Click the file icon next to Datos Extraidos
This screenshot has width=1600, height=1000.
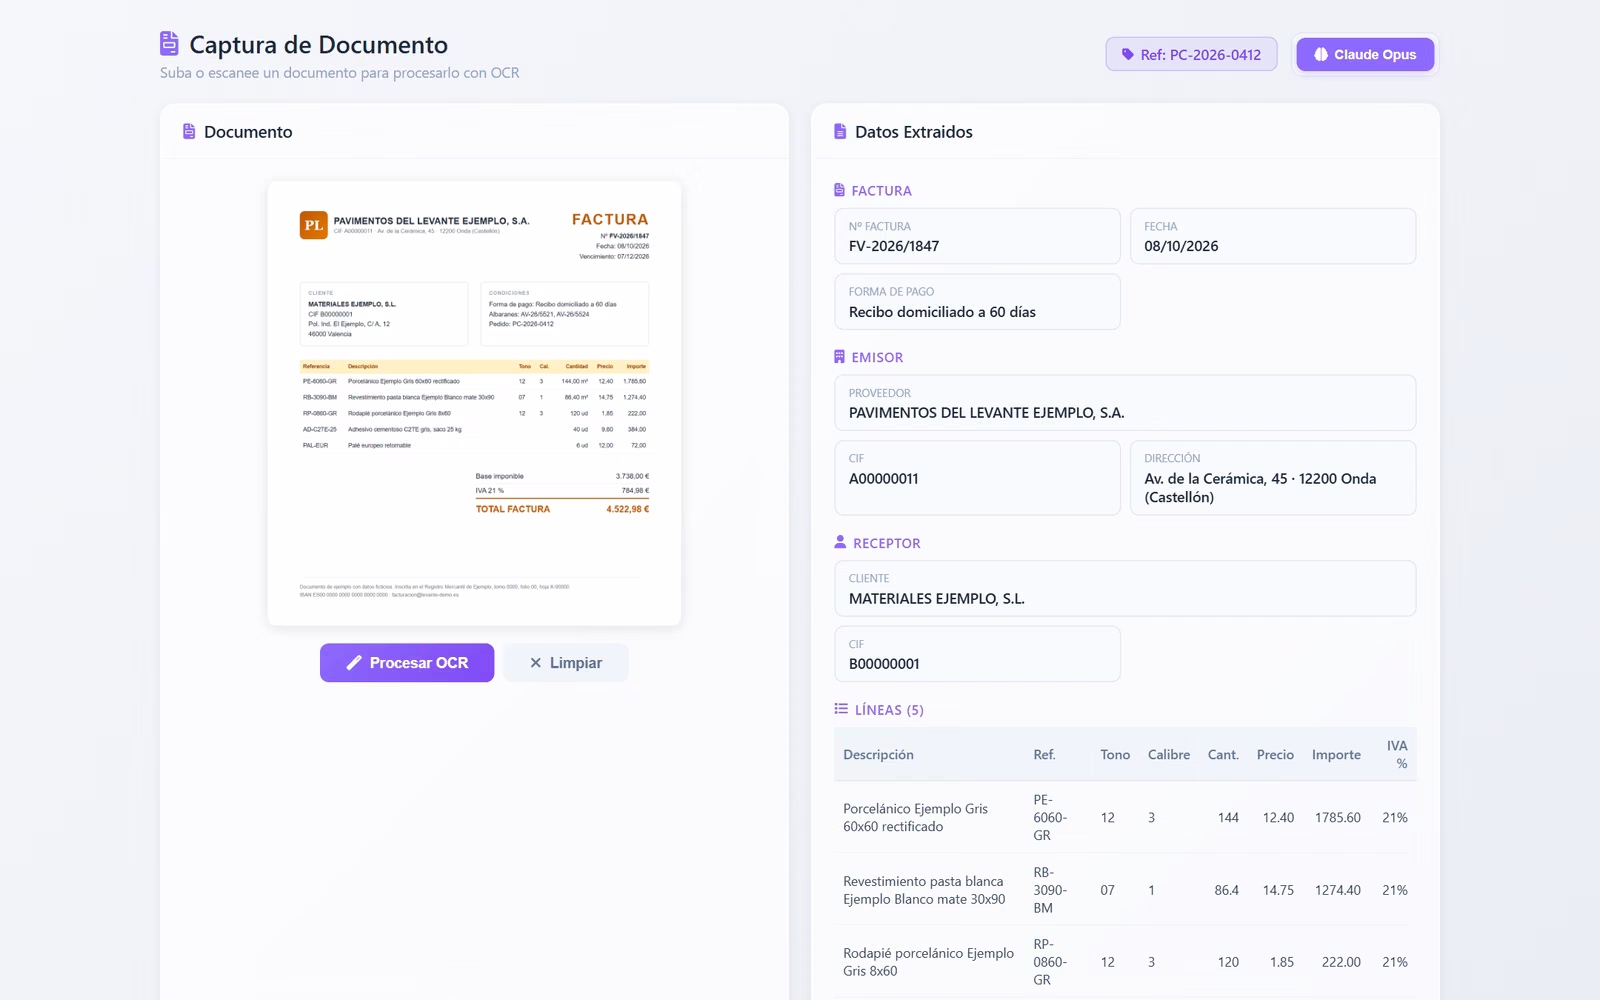tap(840, 131)
